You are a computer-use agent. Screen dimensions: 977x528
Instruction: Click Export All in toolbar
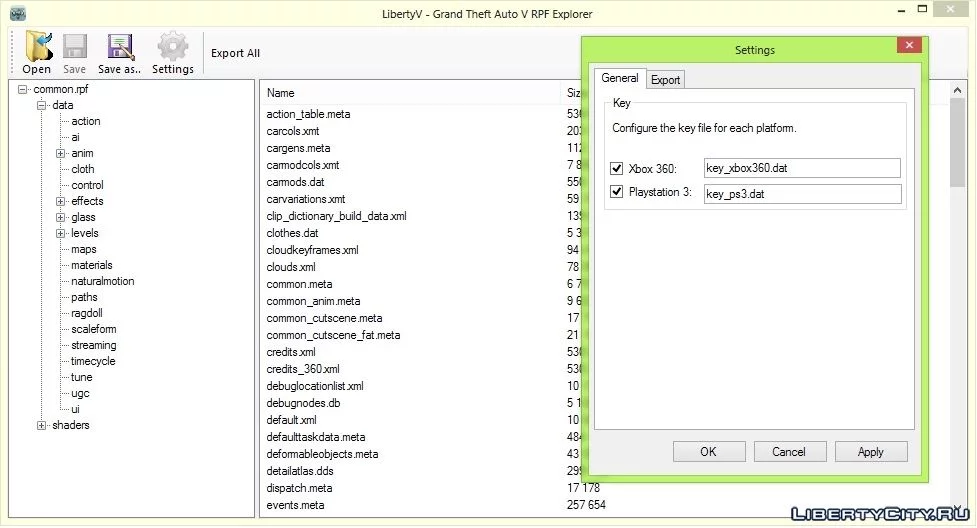point(235,53)
